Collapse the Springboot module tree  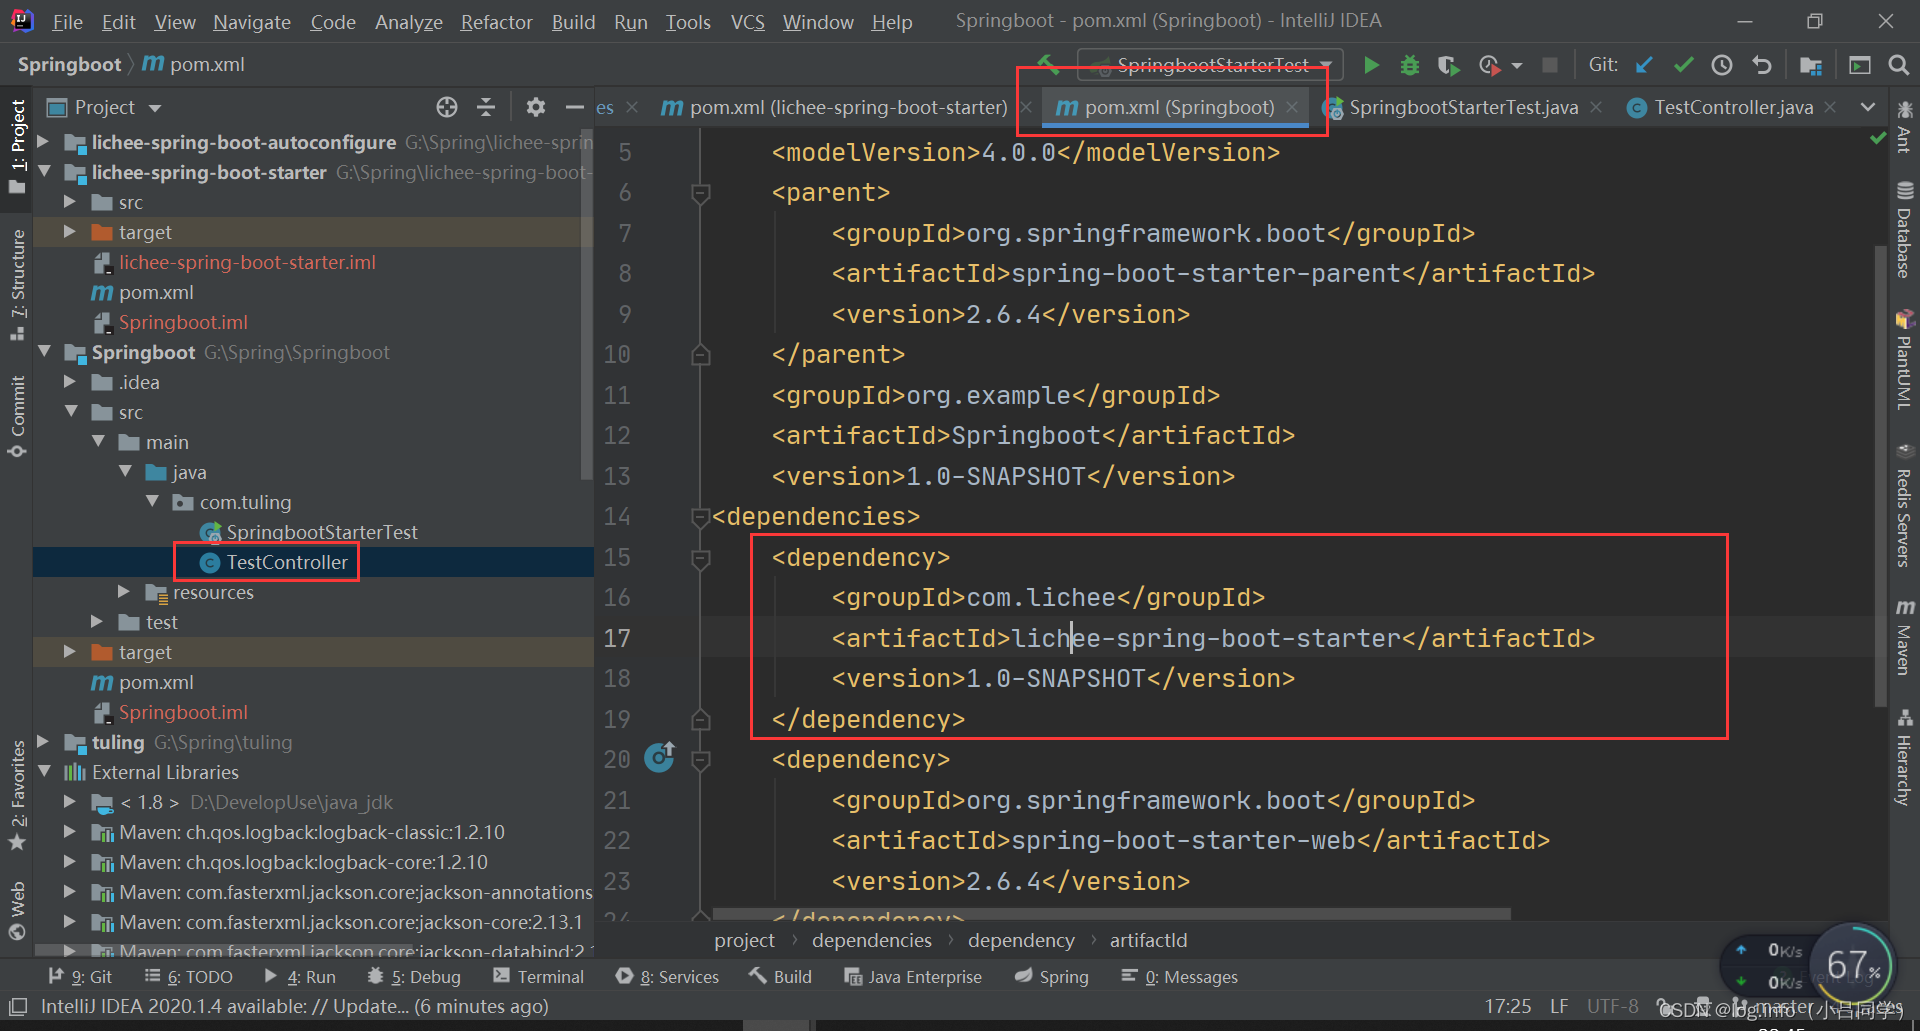[43, 352]
